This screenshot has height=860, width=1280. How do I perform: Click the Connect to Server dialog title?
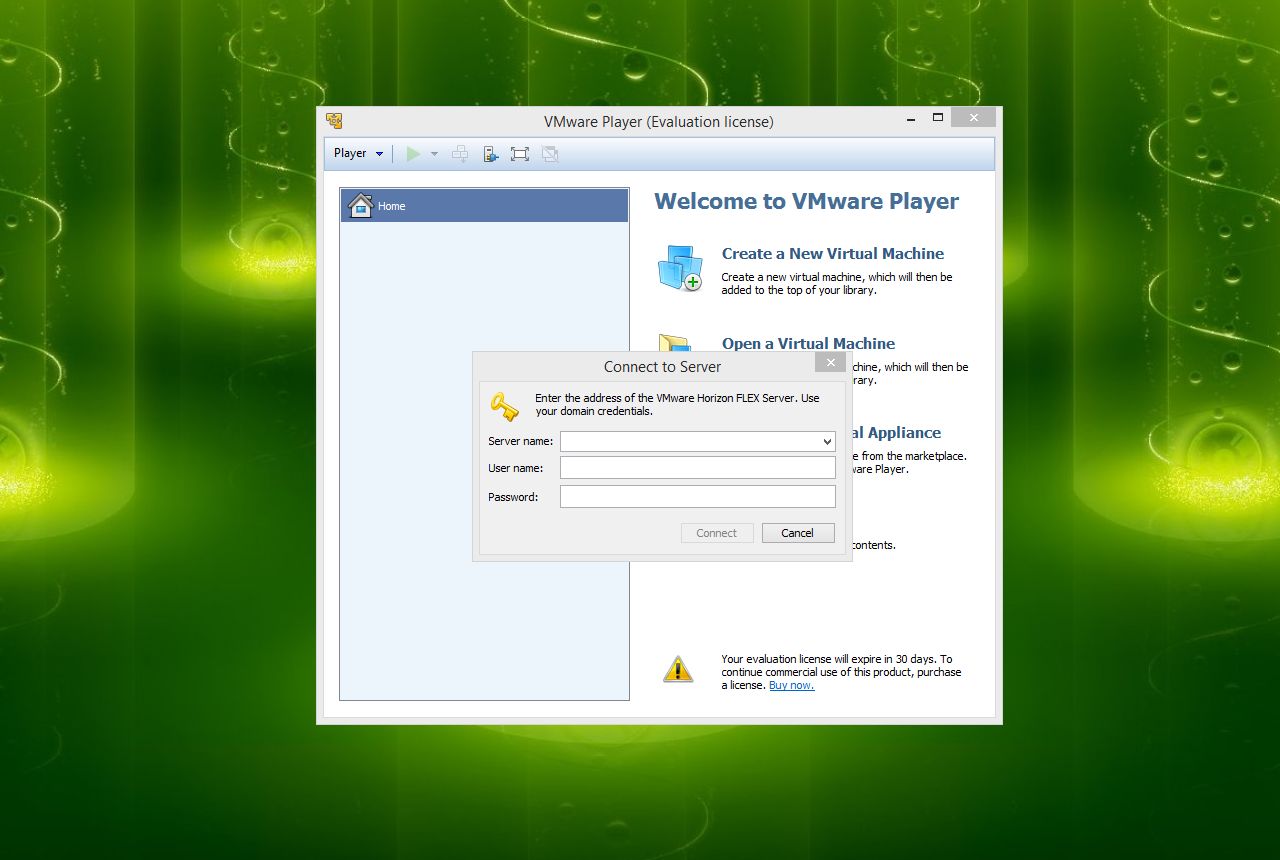pos(662,367)
